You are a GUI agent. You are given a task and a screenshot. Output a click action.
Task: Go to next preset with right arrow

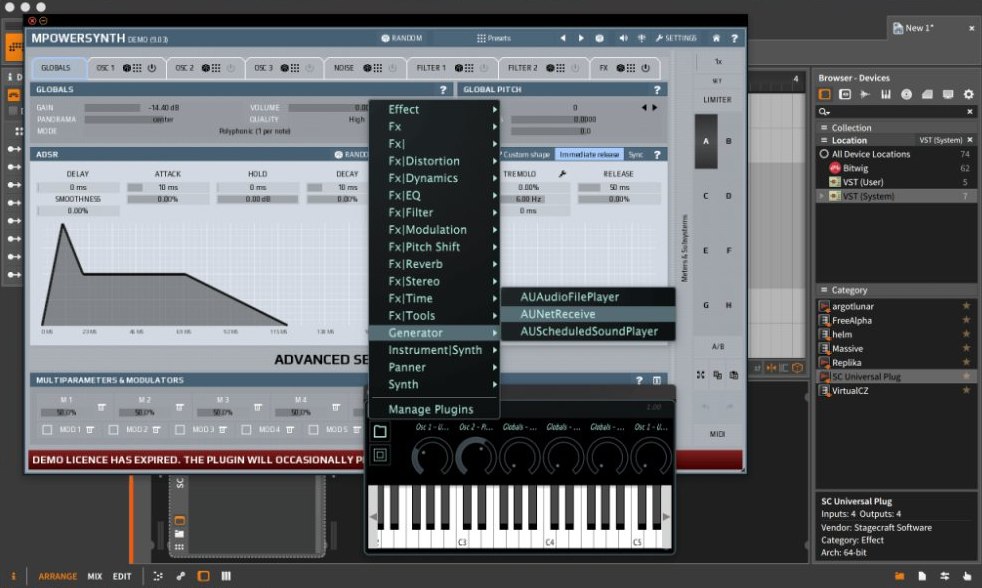tap(581, 38)
